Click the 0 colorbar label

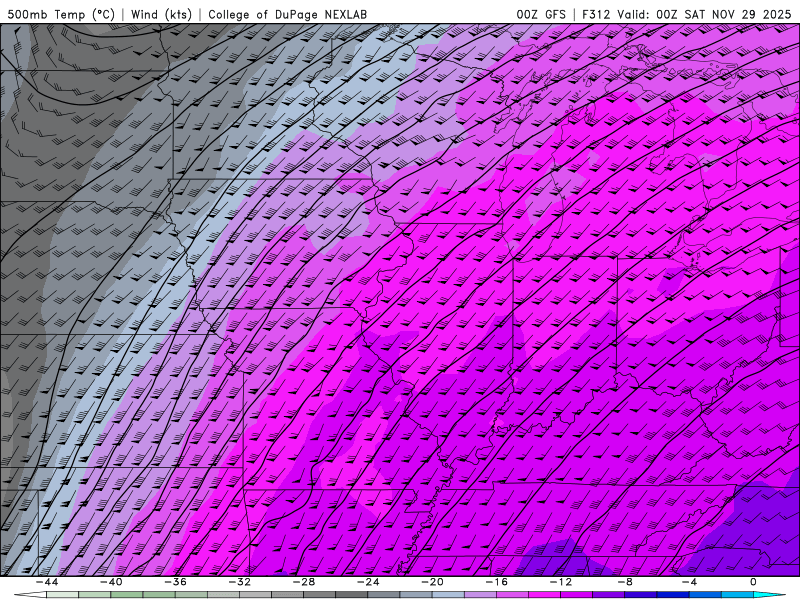(x=754, y=582)
